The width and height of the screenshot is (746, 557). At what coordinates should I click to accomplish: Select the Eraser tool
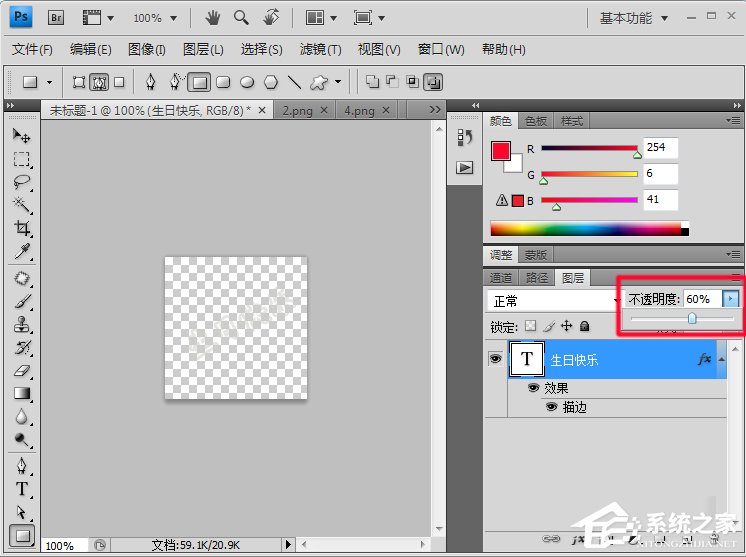point(21,370)
